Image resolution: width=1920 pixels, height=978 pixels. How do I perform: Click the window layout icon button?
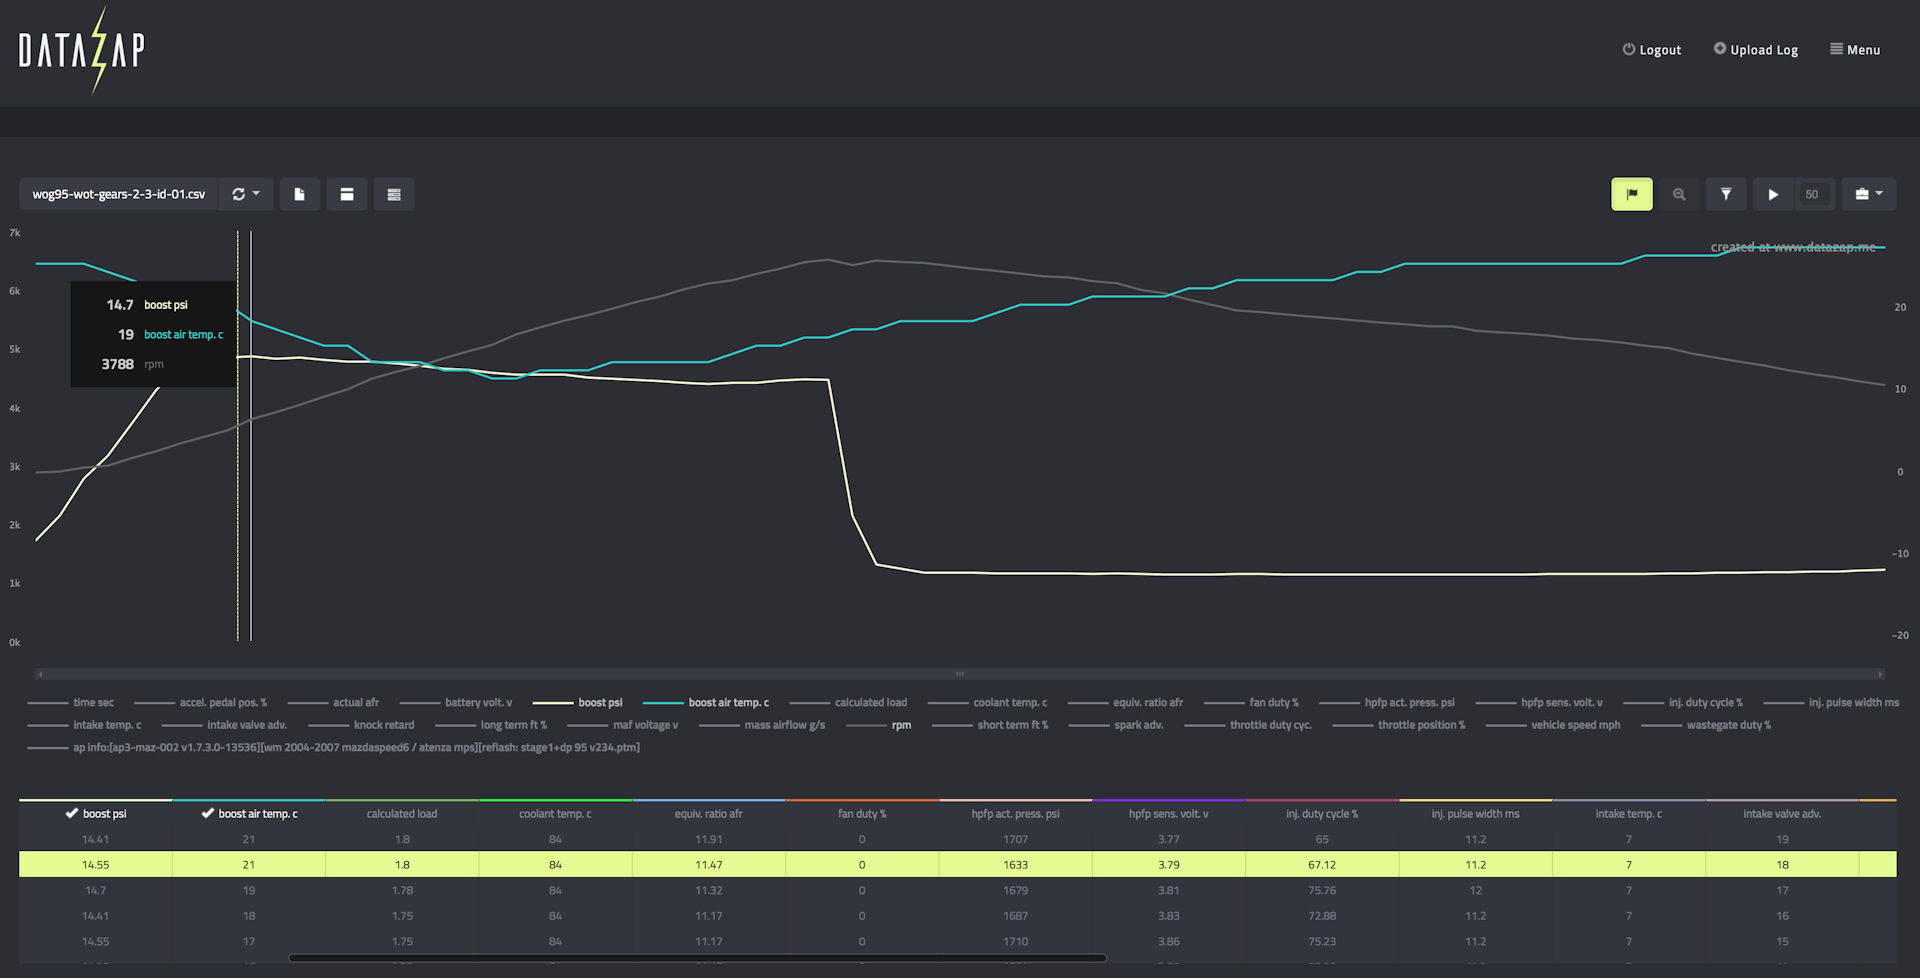point(347,194)
